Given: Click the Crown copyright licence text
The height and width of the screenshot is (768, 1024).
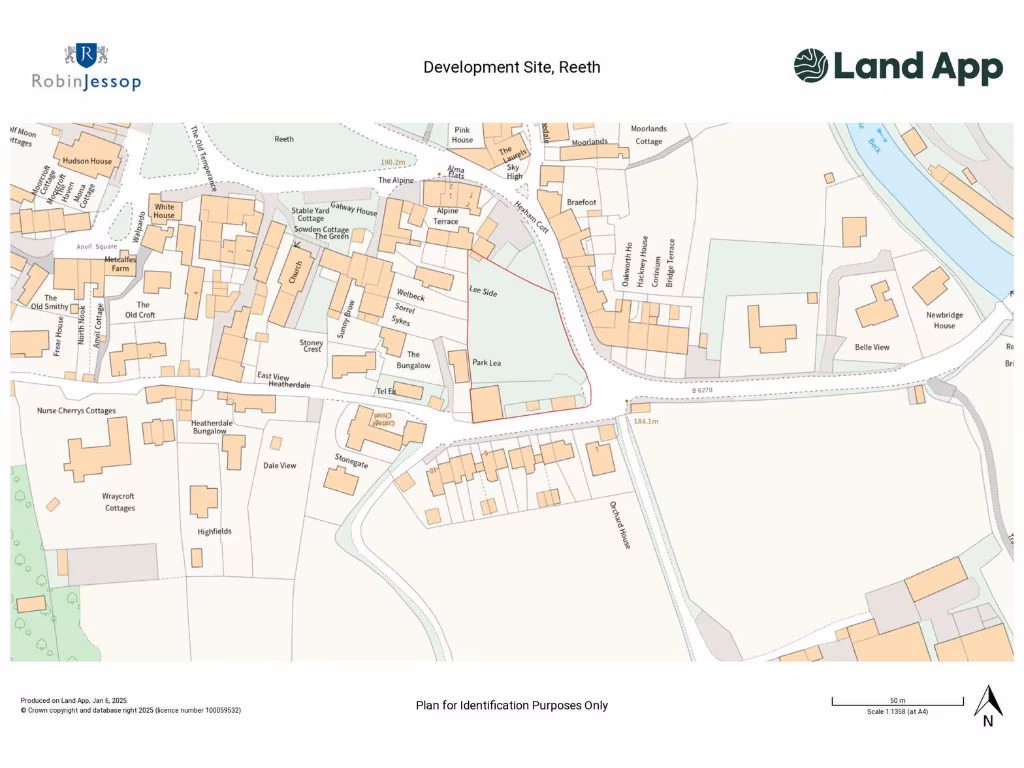Looking at the screenshot, I should tap(130, 710).
